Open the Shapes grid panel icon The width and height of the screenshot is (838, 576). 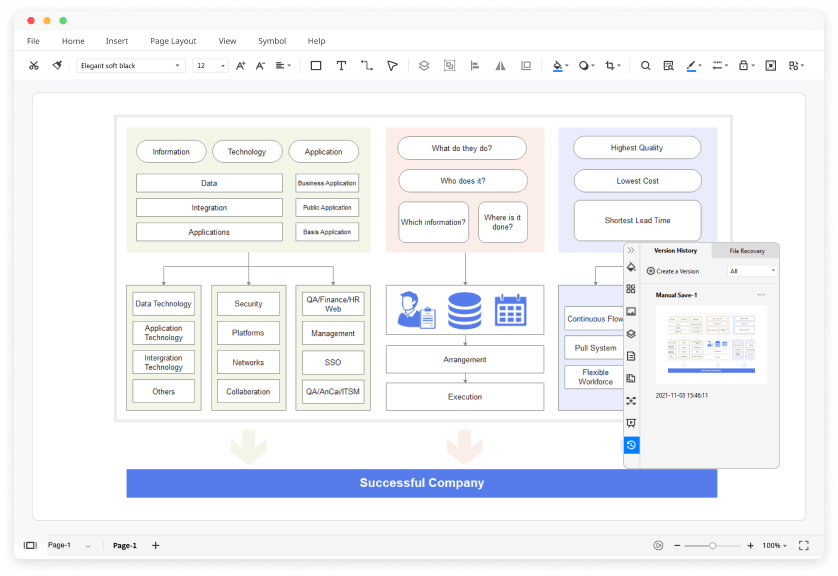point(631,289)
